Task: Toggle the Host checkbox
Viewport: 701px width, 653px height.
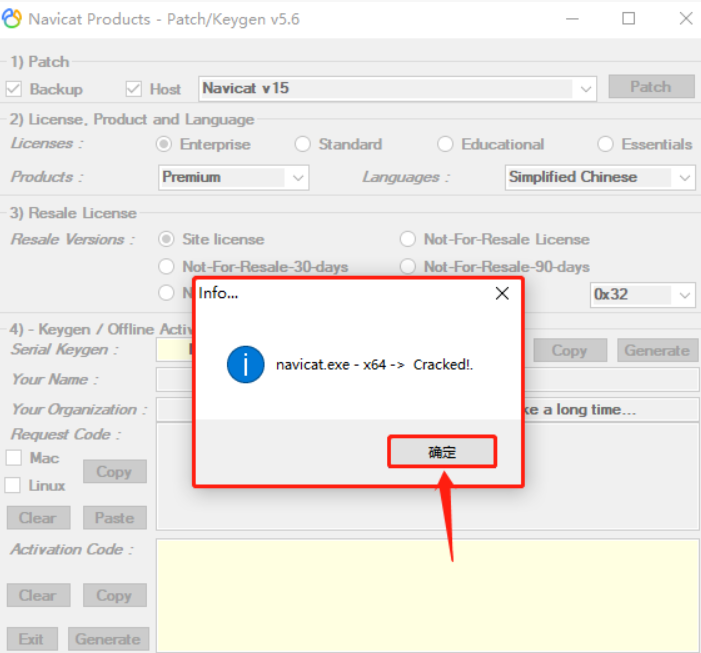Action: tap(133, 89)
